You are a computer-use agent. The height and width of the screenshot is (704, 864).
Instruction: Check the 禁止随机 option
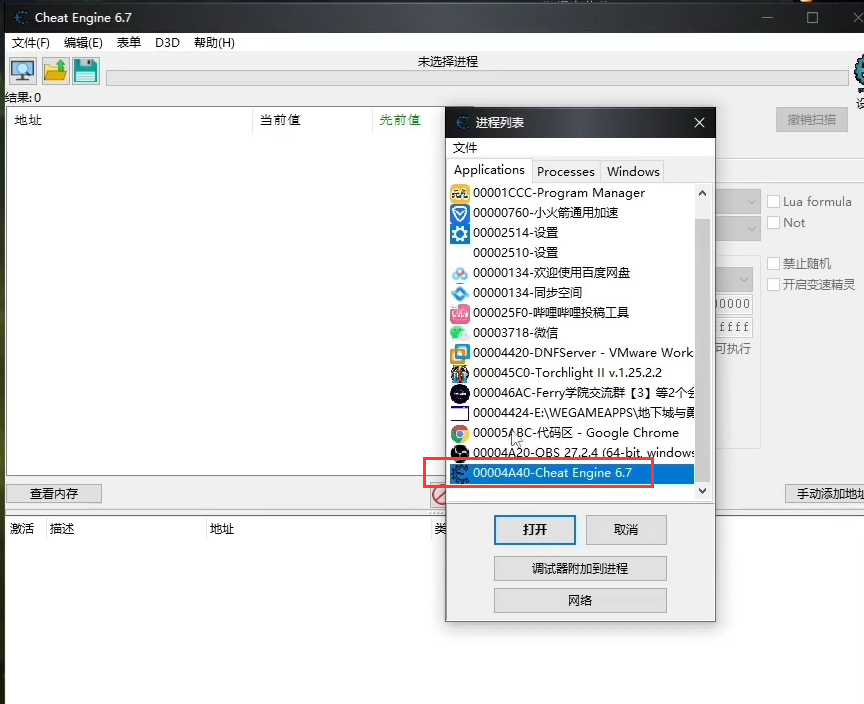pyautogui.click(x=774, y=263)
